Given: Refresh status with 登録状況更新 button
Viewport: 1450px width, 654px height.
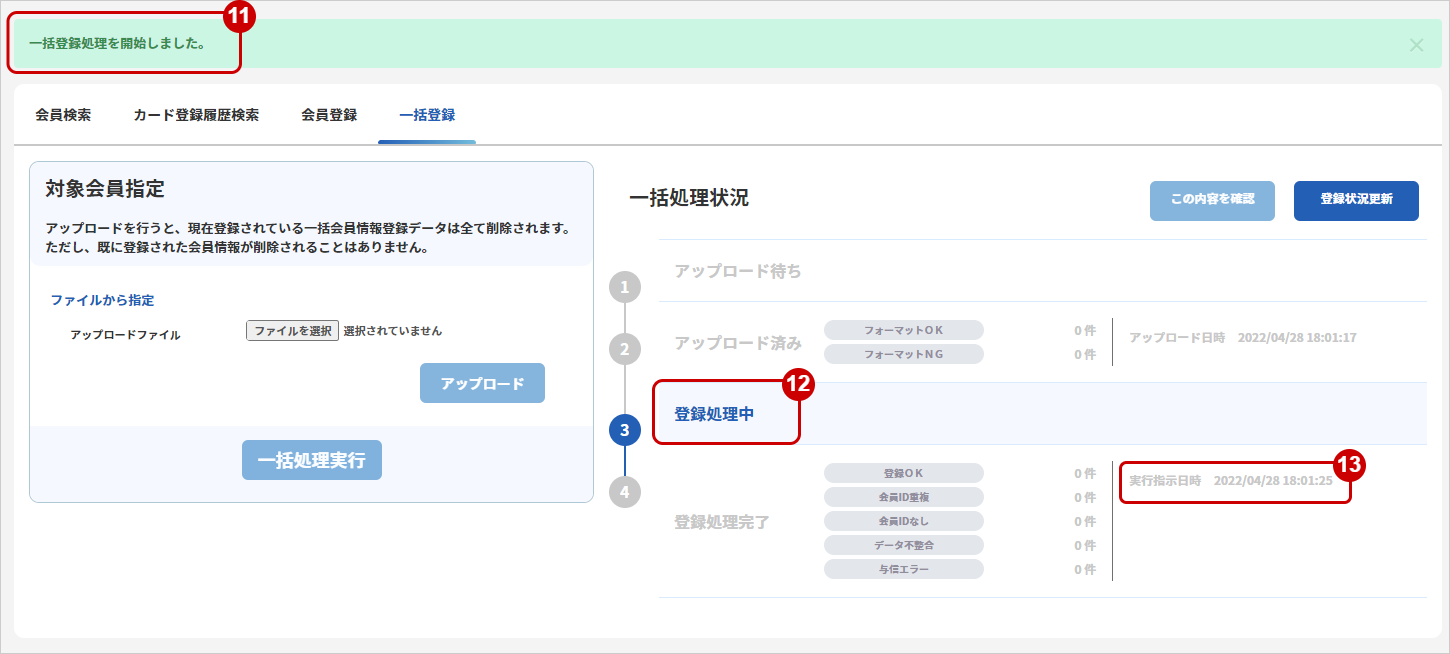Looking at the screenshot, I should tap(1356, 200).
